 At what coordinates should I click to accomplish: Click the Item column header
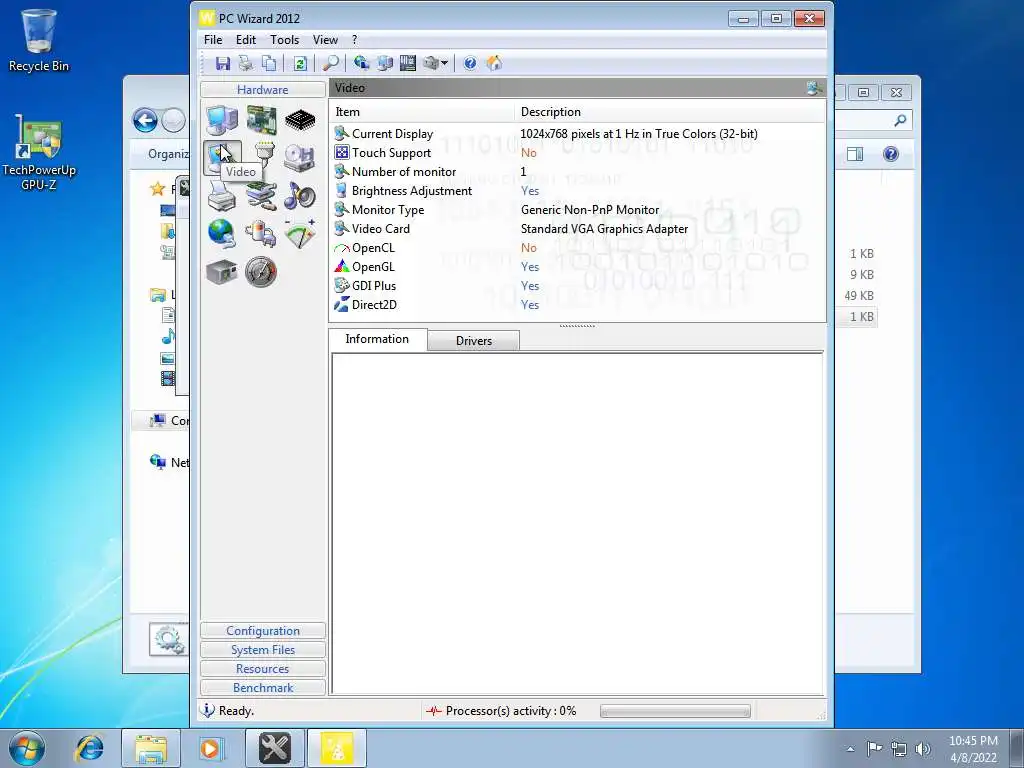422,112
